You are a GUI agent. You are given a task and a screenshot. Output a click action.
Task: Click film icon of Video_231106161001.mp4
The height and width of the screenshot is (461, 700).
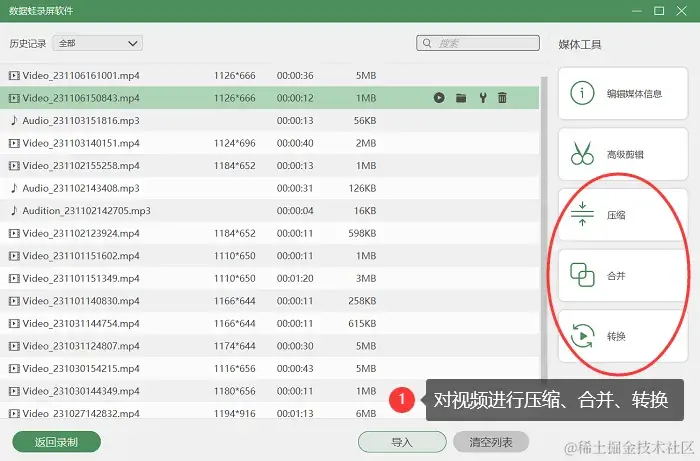click(x=14, y=75)
